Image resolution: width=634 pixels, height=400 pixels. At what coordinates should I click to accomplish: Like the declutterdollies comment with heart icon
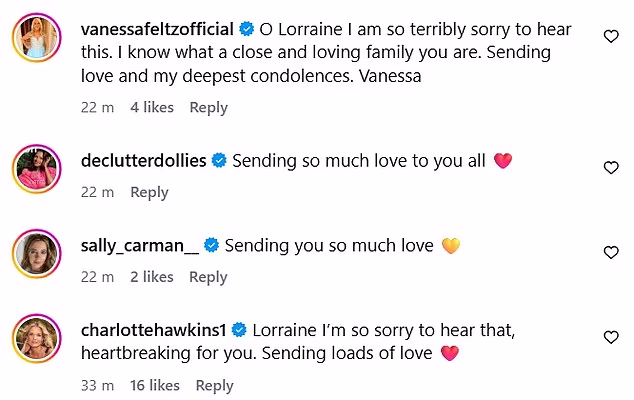click(611, 168)
